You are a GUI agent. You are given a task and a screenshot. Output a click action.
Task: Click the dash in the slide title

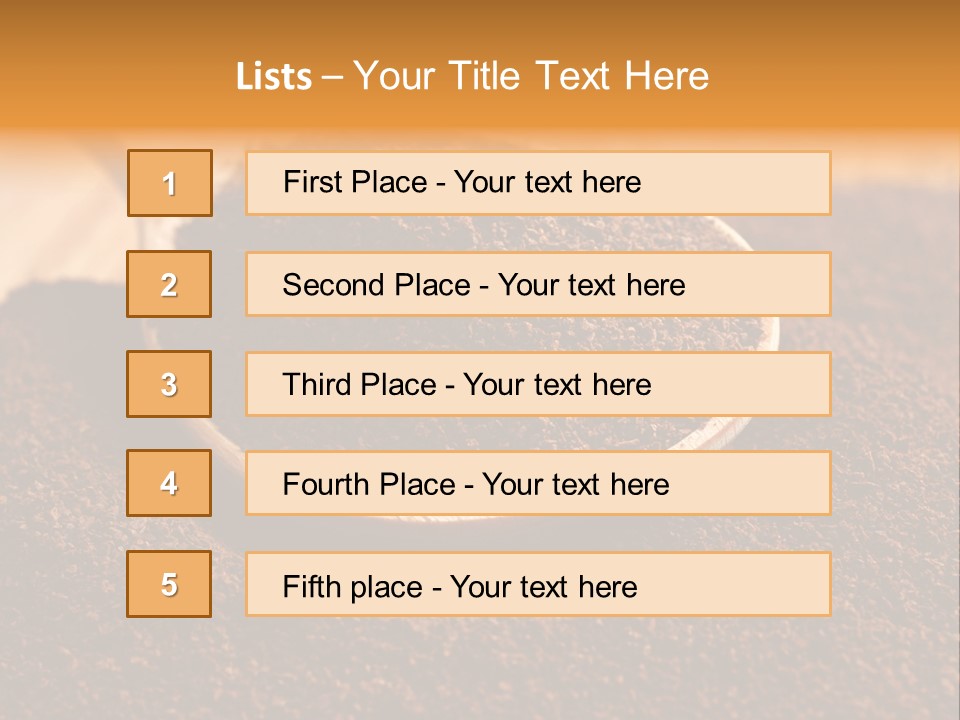click(333, 77)
